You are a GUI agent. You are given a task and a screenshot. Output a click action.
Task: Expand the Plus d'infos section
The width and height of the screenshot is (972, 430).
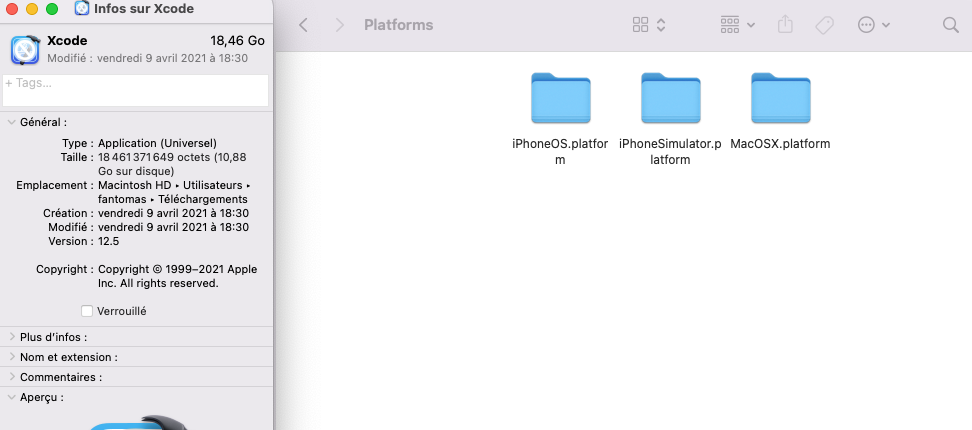click(12, 337)
